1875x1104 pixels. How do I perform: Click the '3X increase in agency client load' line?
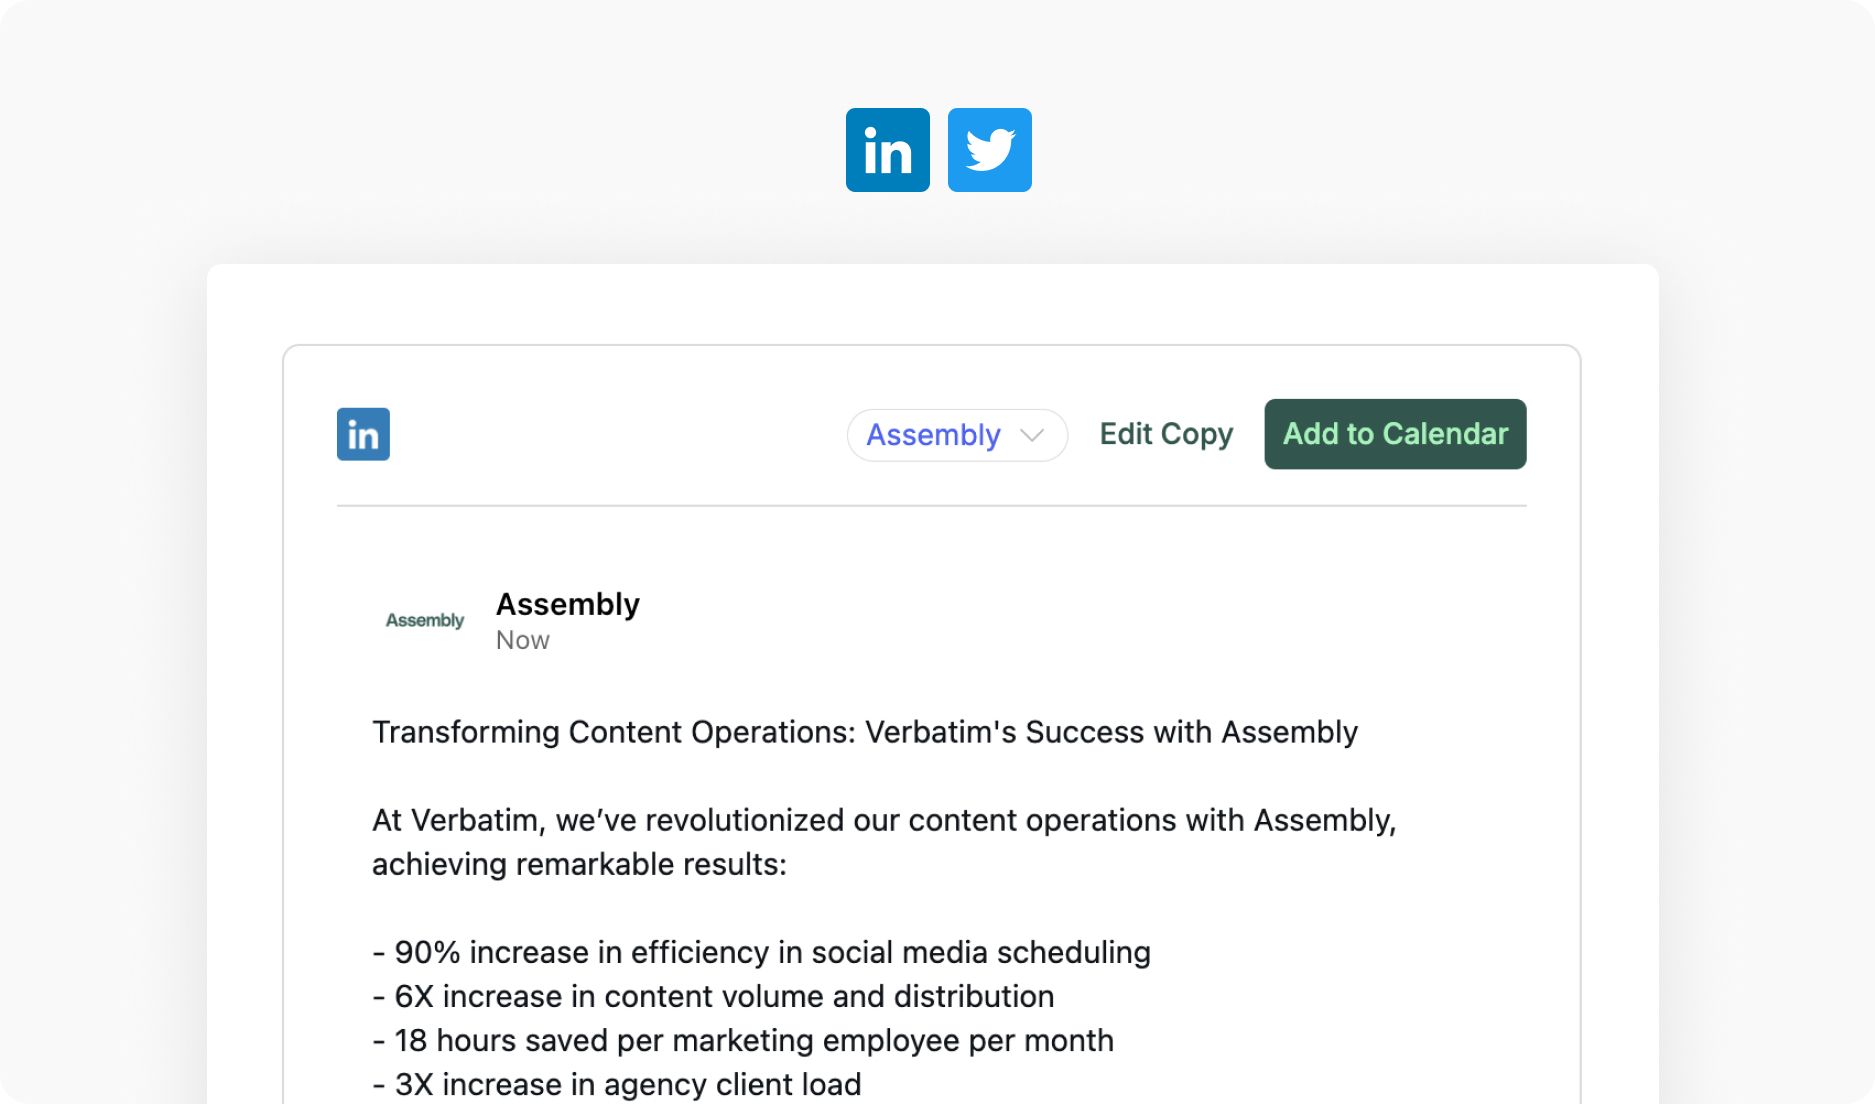pyautogui.click(x=617, y=1084)
